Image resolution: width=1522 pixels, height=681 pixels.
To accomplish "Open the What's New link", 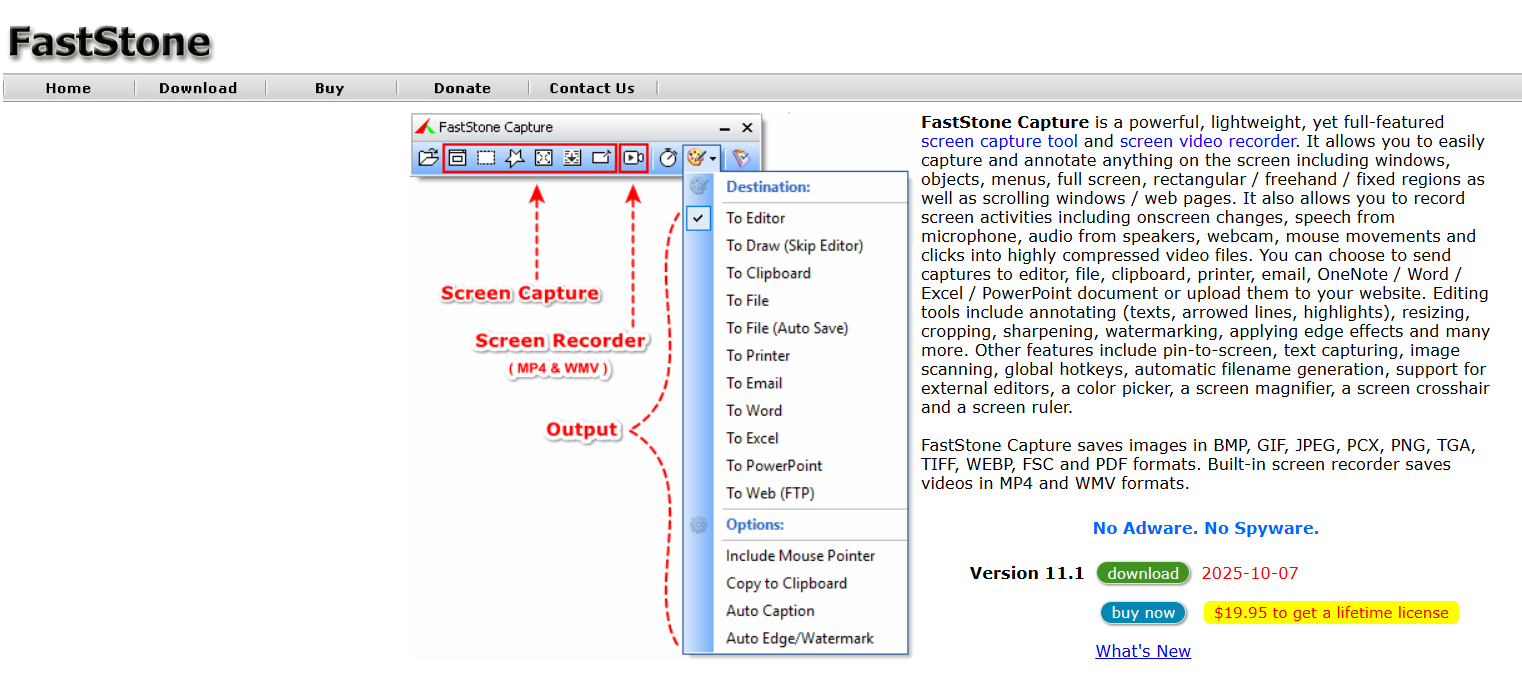I will click(x=1143, y=651).
